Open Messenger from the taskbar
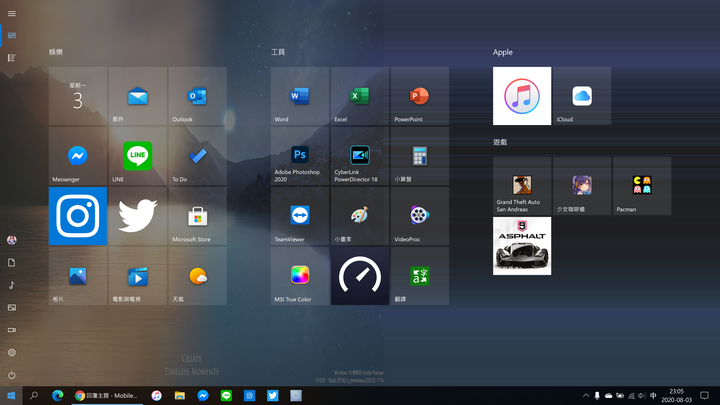The image size is (720, 405). [203, 395]
